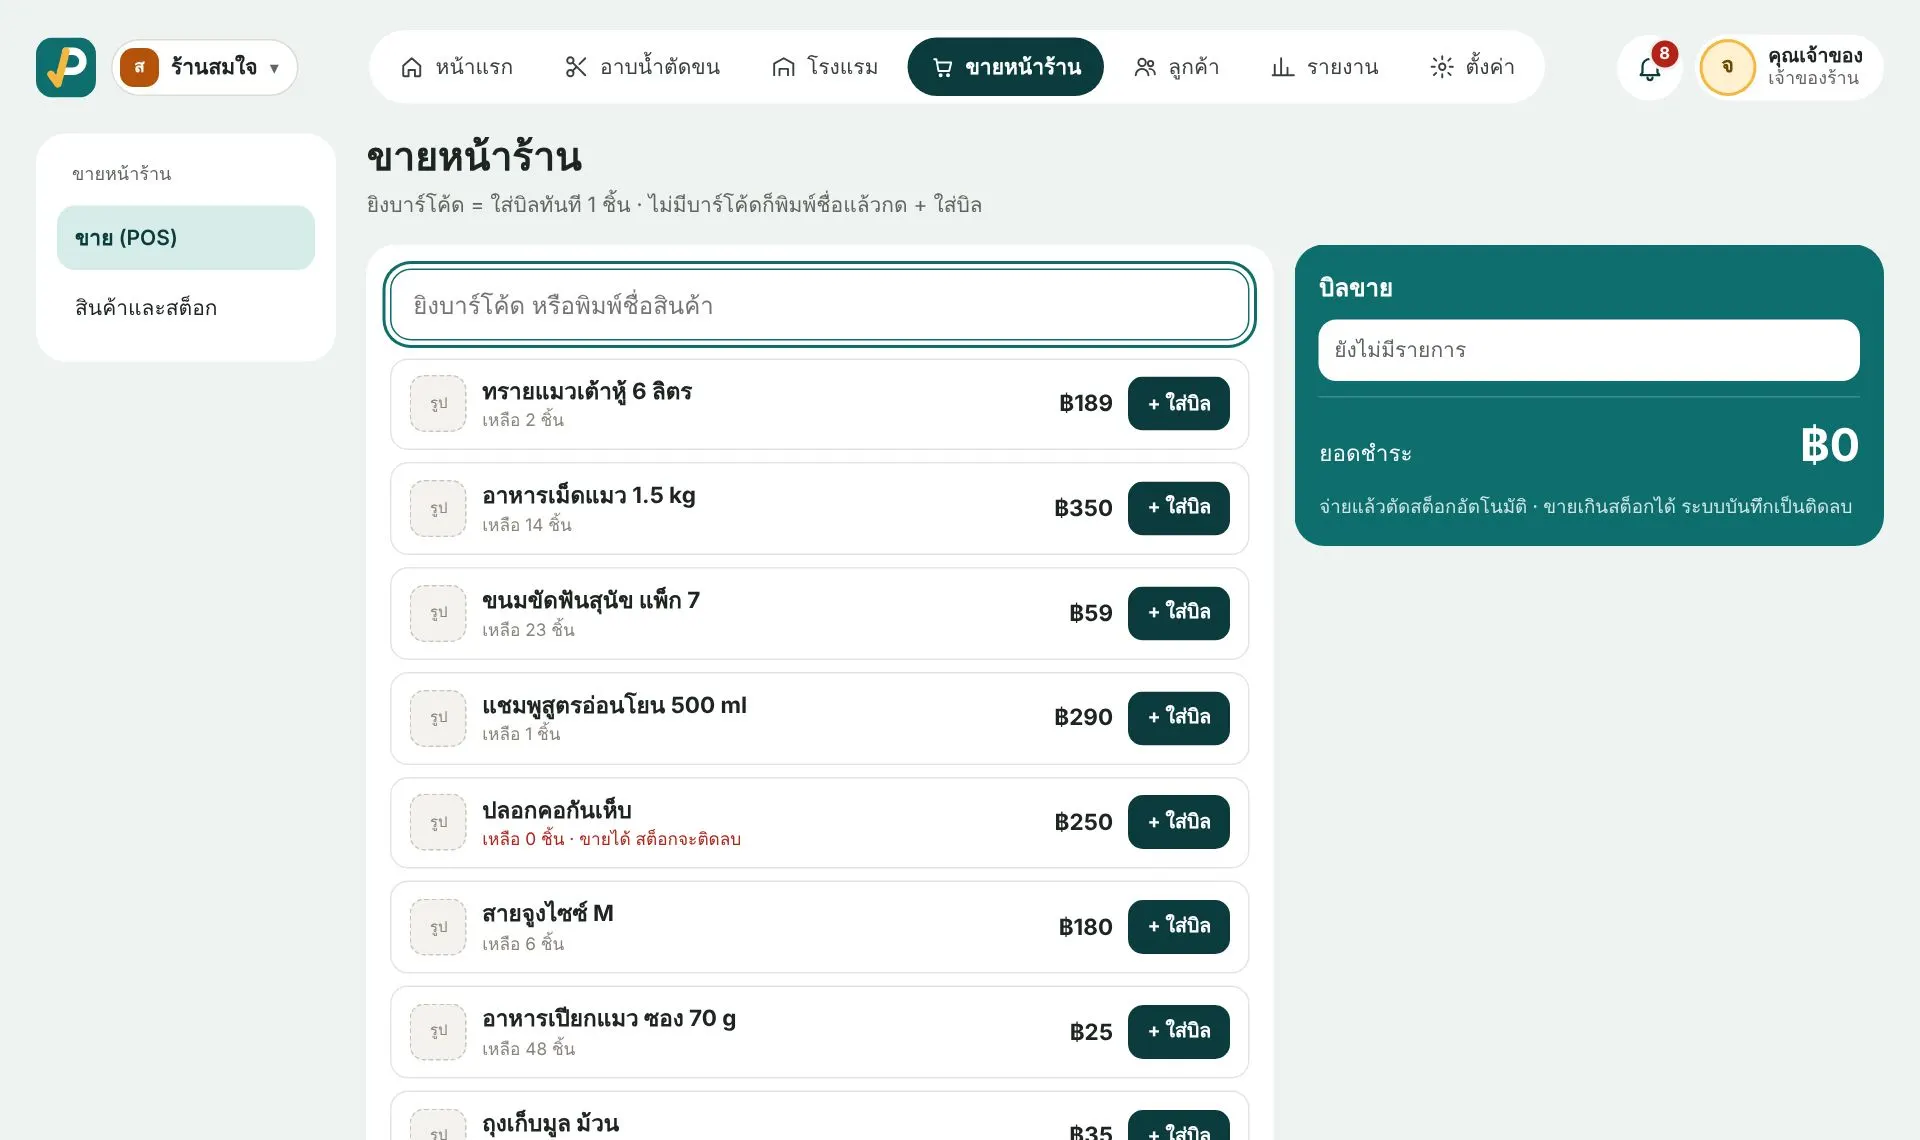Click the ฿350 price text
Viewport: 1920px width, 1140px height.
(1083, 508)
